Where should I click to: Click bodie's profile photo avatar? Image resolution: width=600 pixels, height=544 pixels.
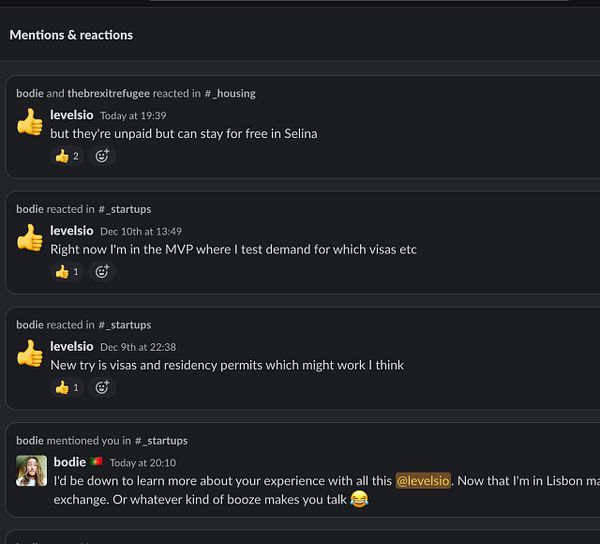pos(31,471)
